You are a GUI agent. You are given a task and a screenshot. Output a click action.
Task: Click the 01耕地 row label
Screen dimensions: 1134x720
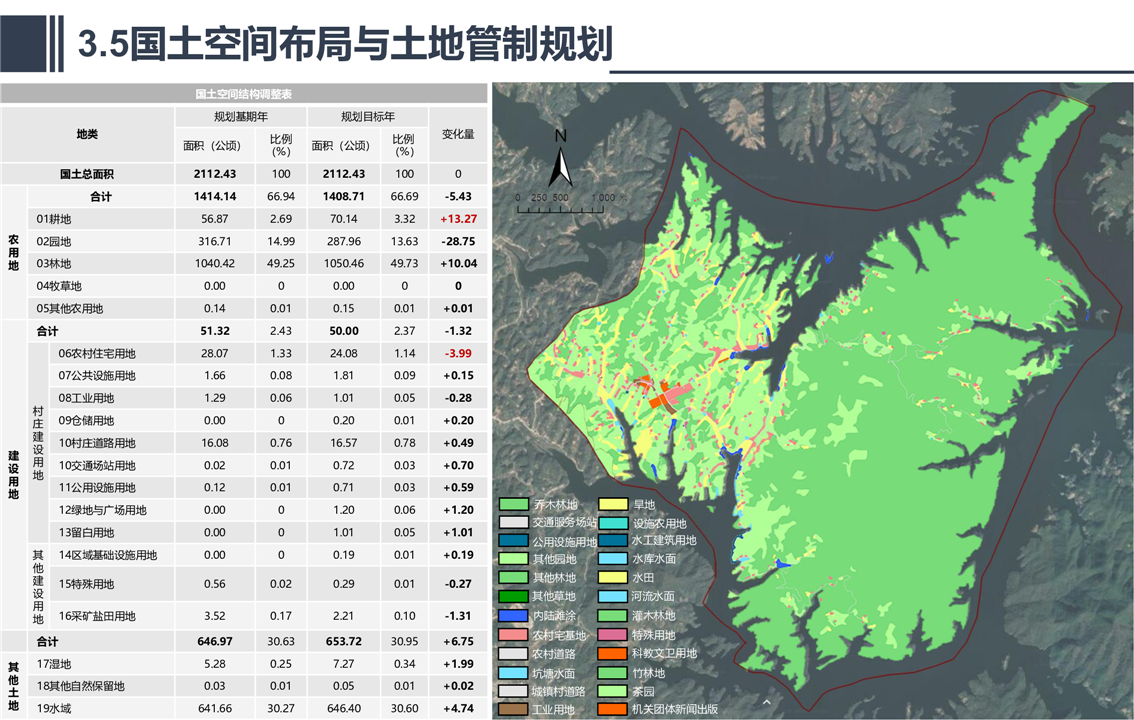click(x=54, y=219)
